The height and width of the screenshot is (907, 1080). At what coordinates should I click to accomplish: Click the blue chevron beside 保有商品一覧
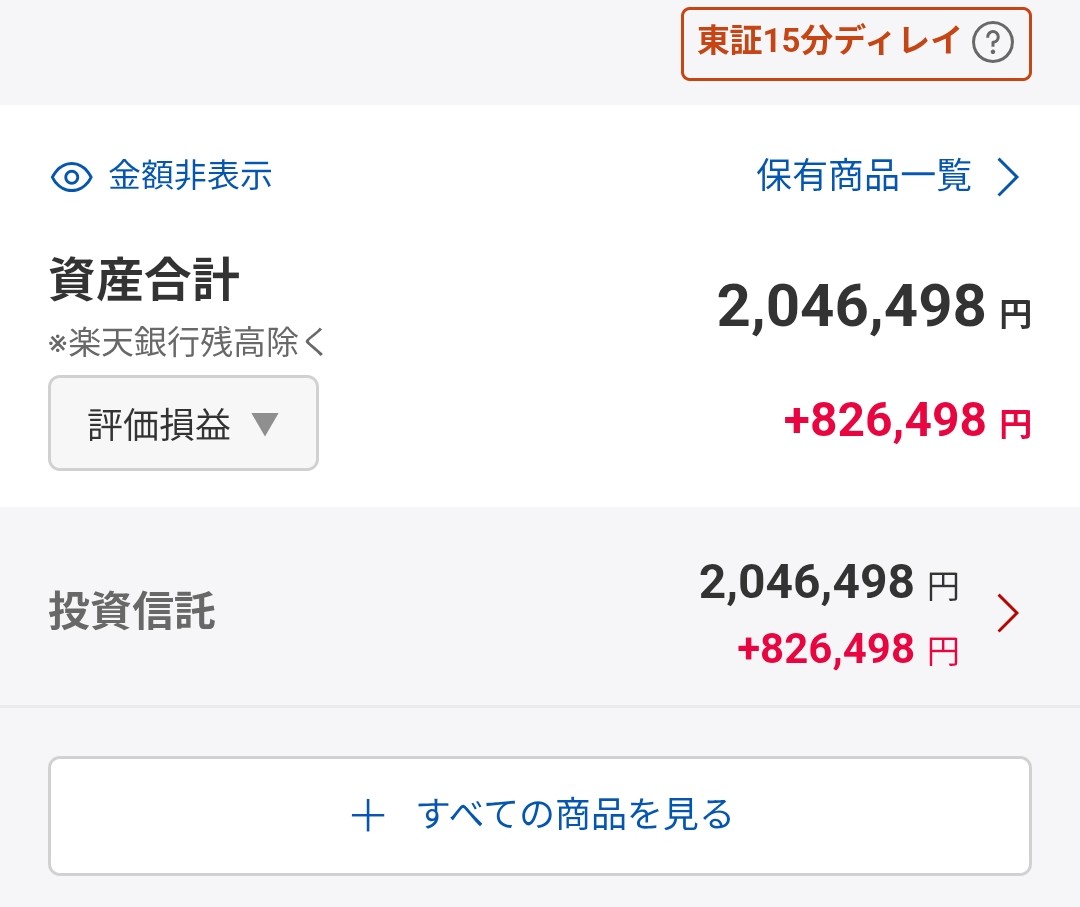tap(1009, 178)
